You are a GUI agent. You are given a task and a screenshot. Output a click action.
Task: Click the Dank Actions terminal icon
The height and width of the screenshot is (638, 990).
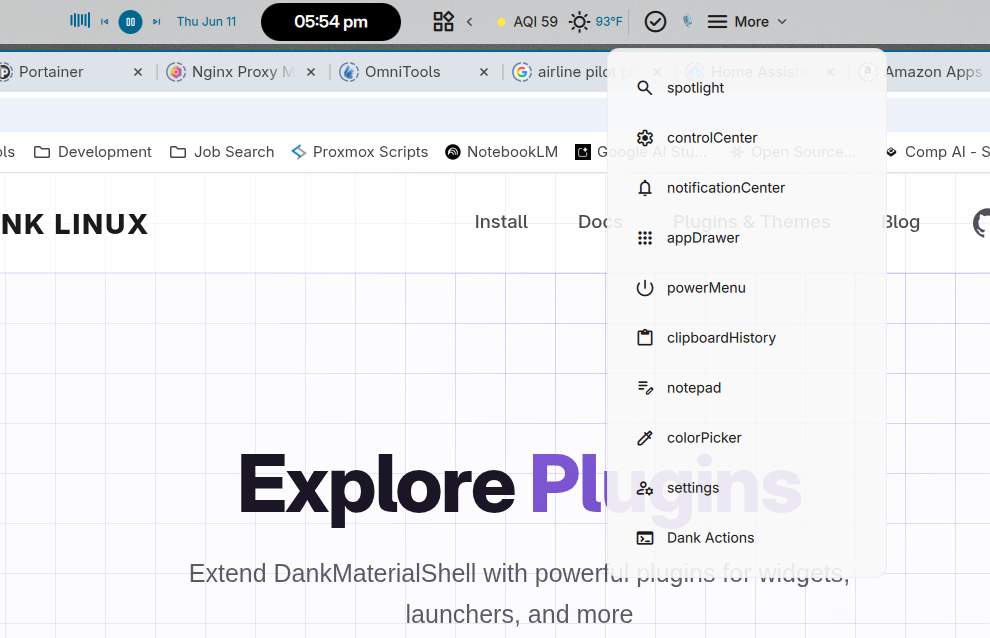point(644,538)
